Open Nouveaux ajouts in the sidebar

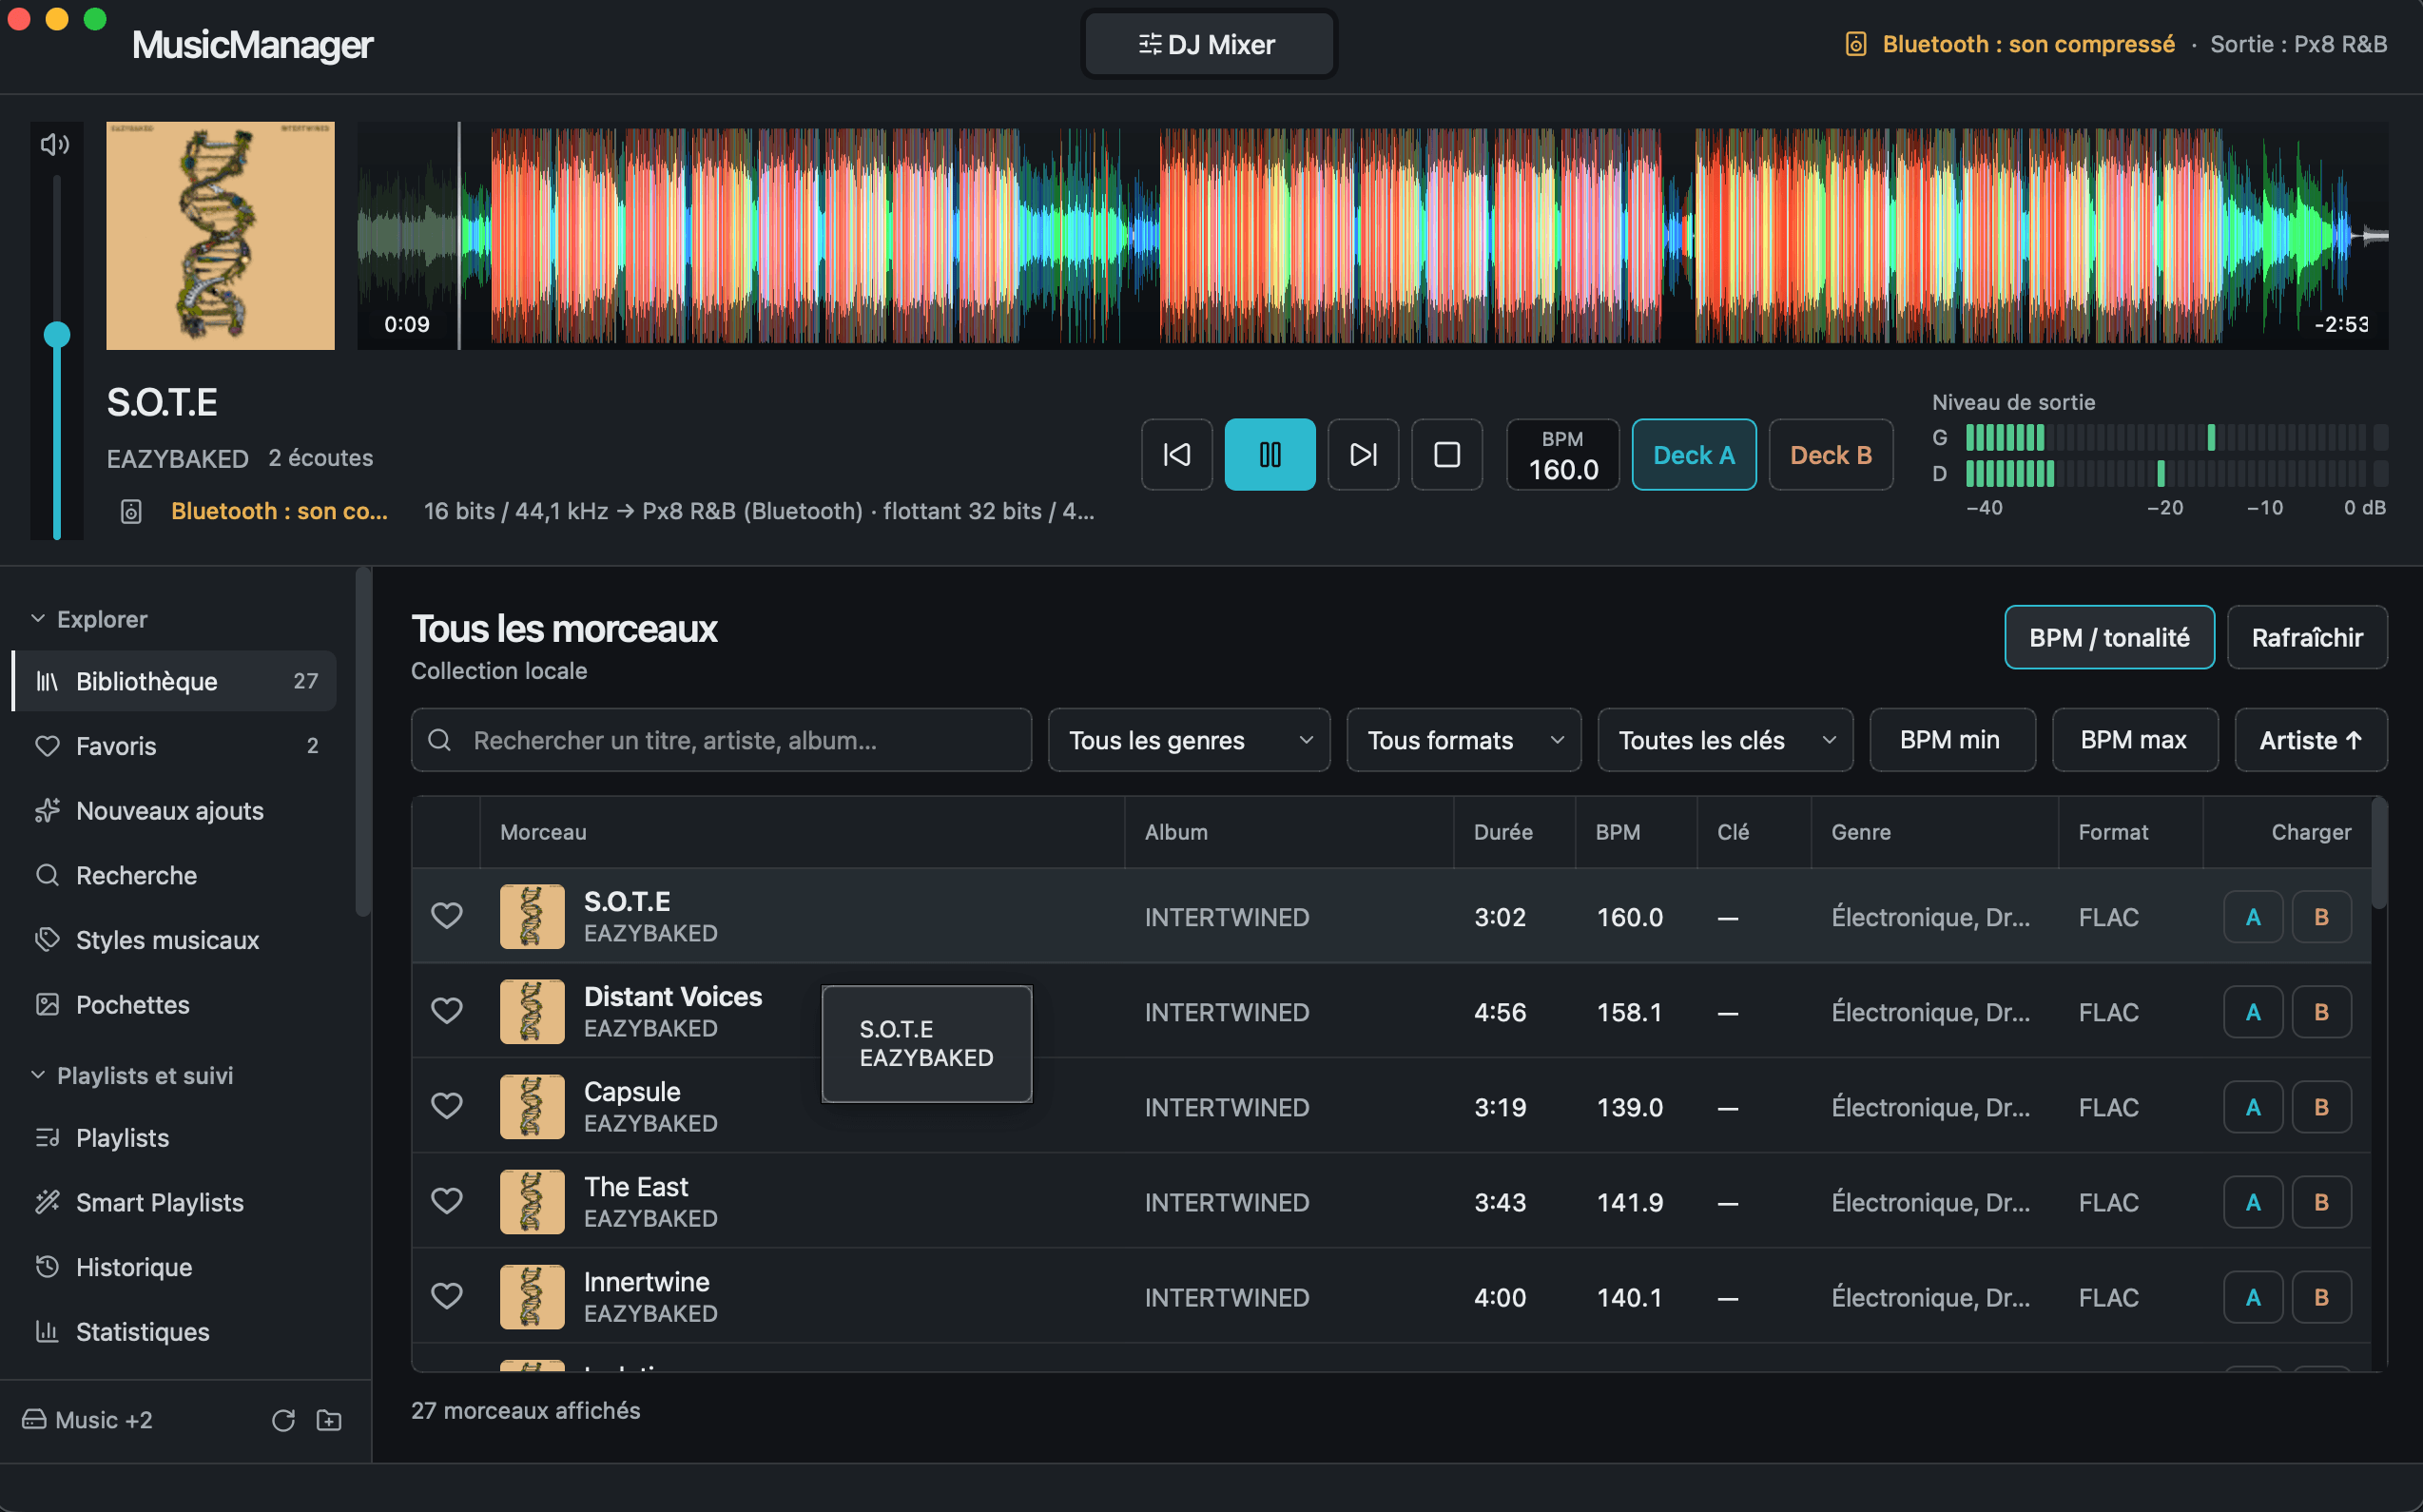[174, 811]
